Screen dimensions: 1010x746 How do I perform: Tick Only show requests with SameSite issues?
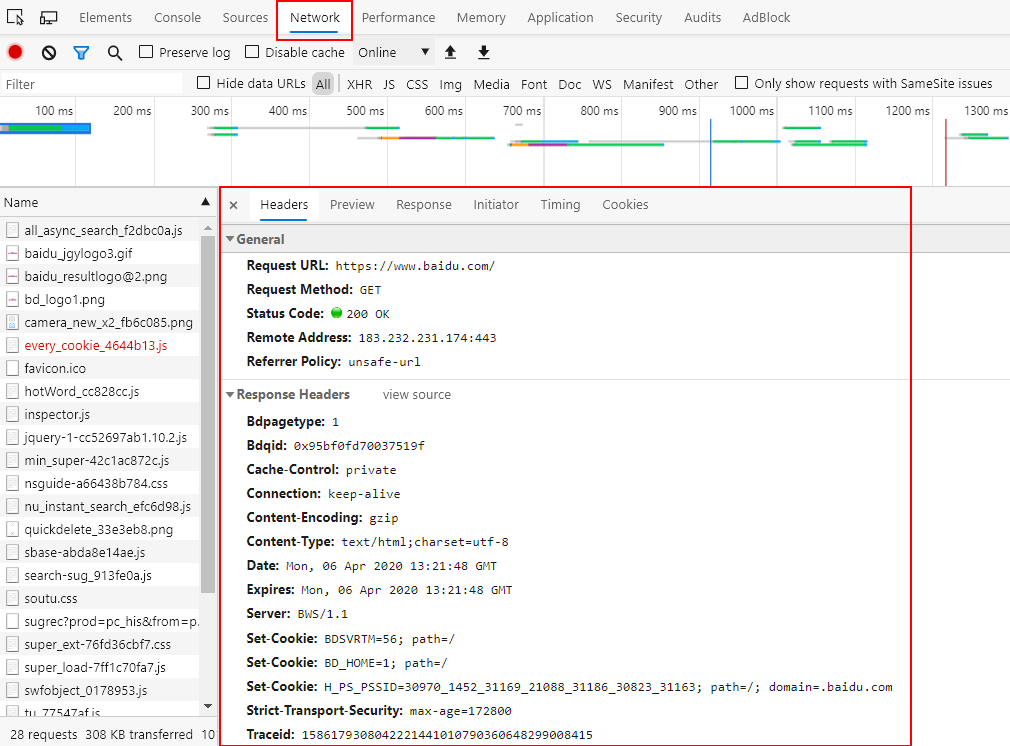point(741,82)
